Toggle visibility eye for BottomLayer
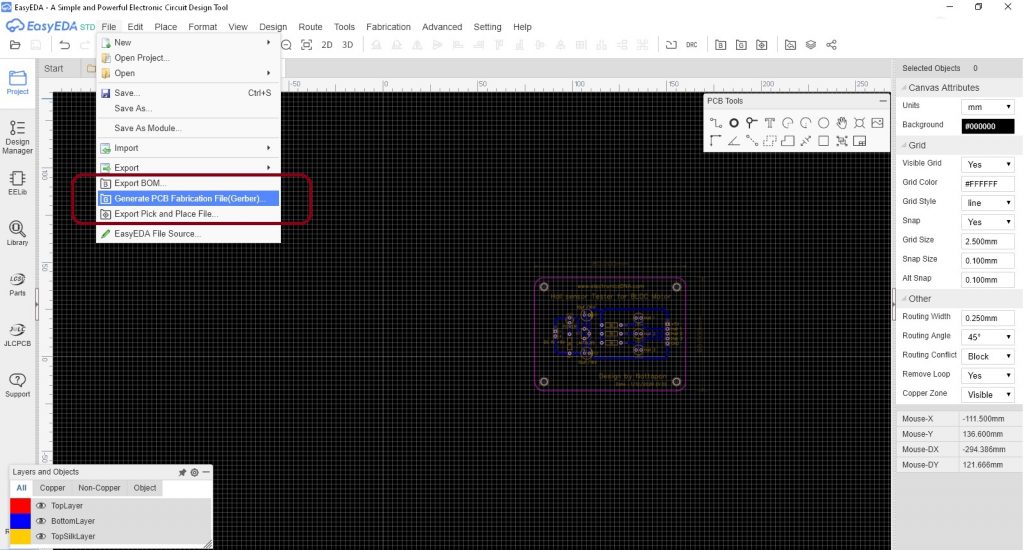This screenshot has height=550, width=1024. coord(41,521)
